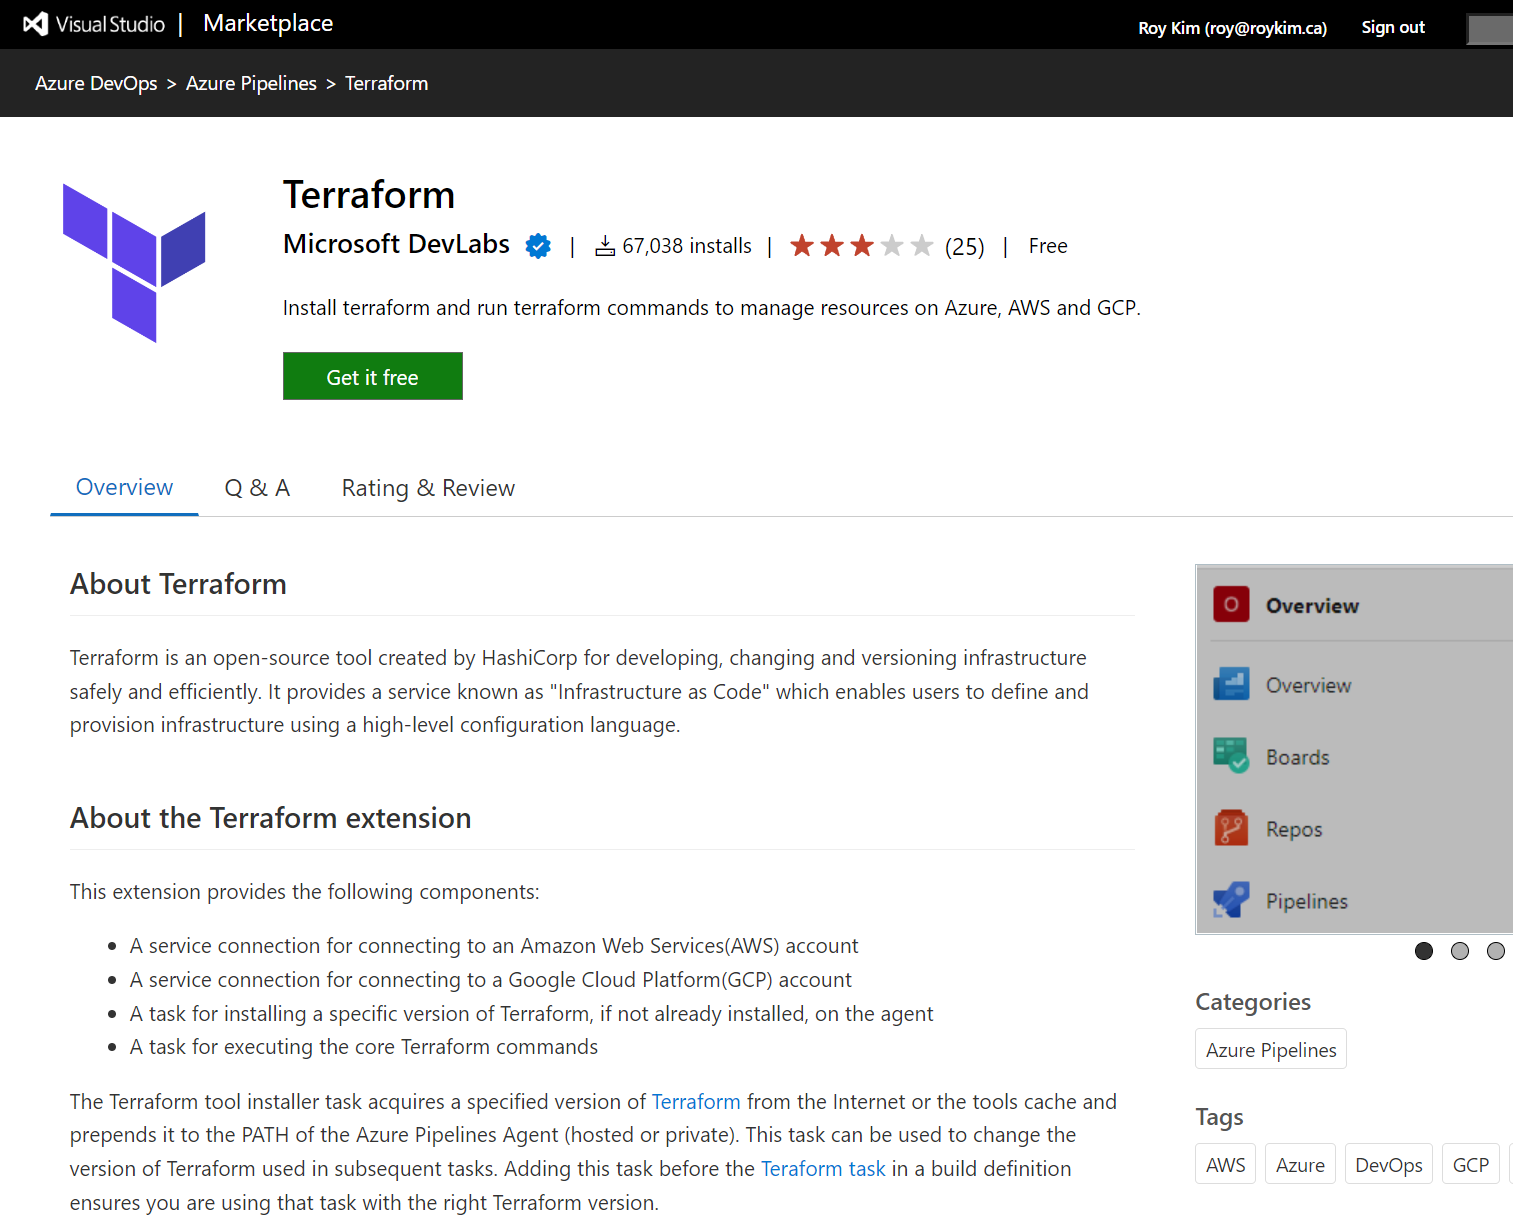Click the Repos icon in screenshot
The width and height of the screenshot is (1513, 1218).
(x=1231, y=828)
